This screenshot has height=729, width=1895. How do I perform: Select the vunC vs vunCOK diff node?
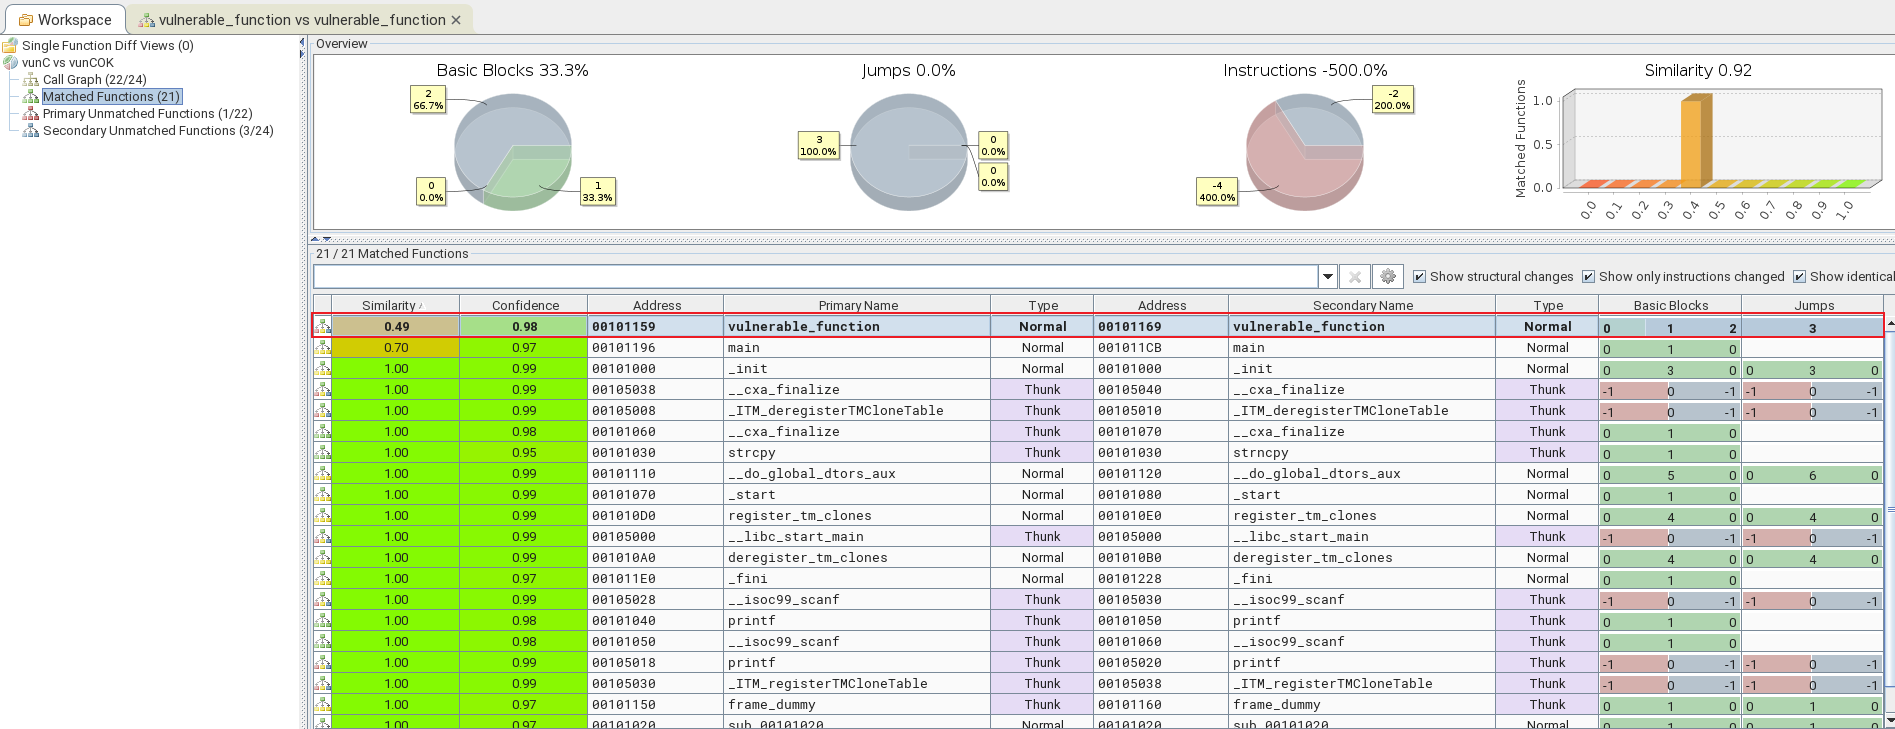pyautogui.click(x=68, y=63)
